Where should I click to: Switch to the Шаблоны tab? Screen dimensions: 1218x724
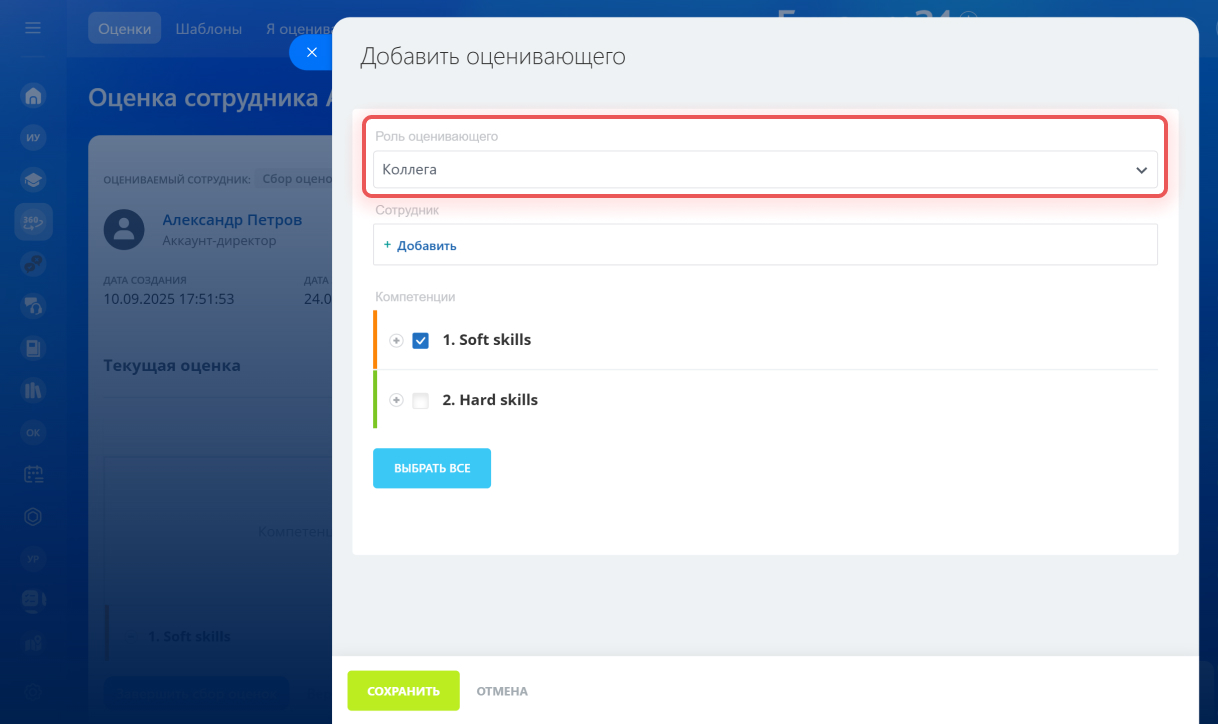pos(208,29)
